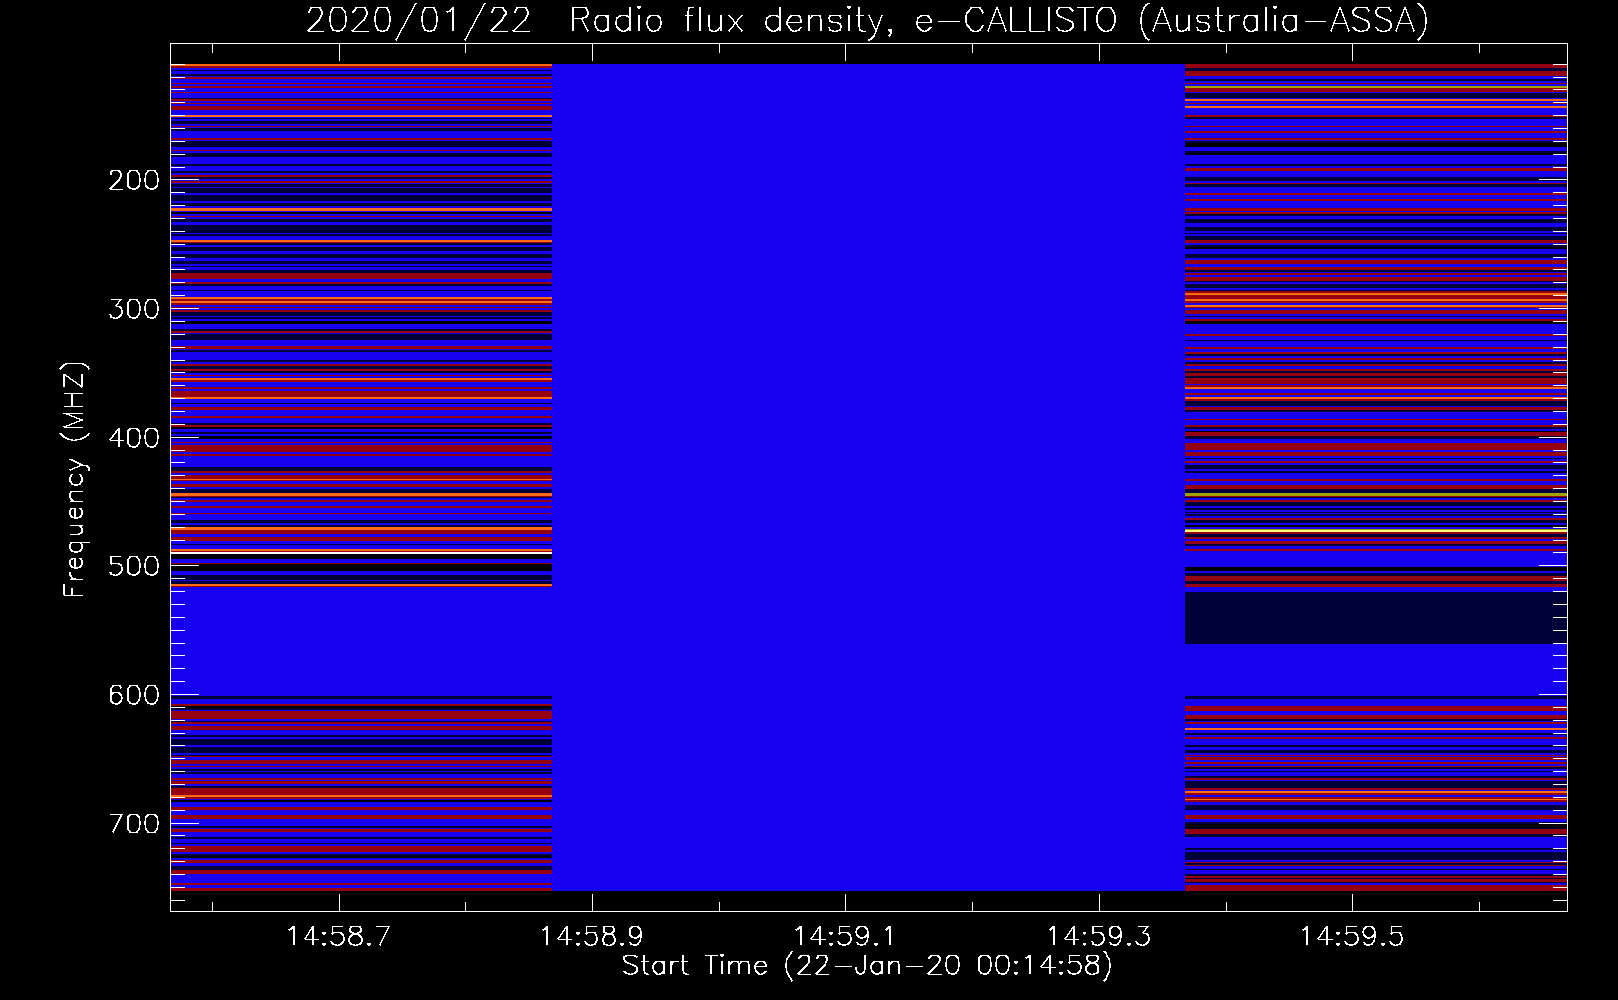The height and width of the screenshot is (1000, 1618).
Task: Click the 14:59.1 time tick label
Action: [x=845, y=937]
